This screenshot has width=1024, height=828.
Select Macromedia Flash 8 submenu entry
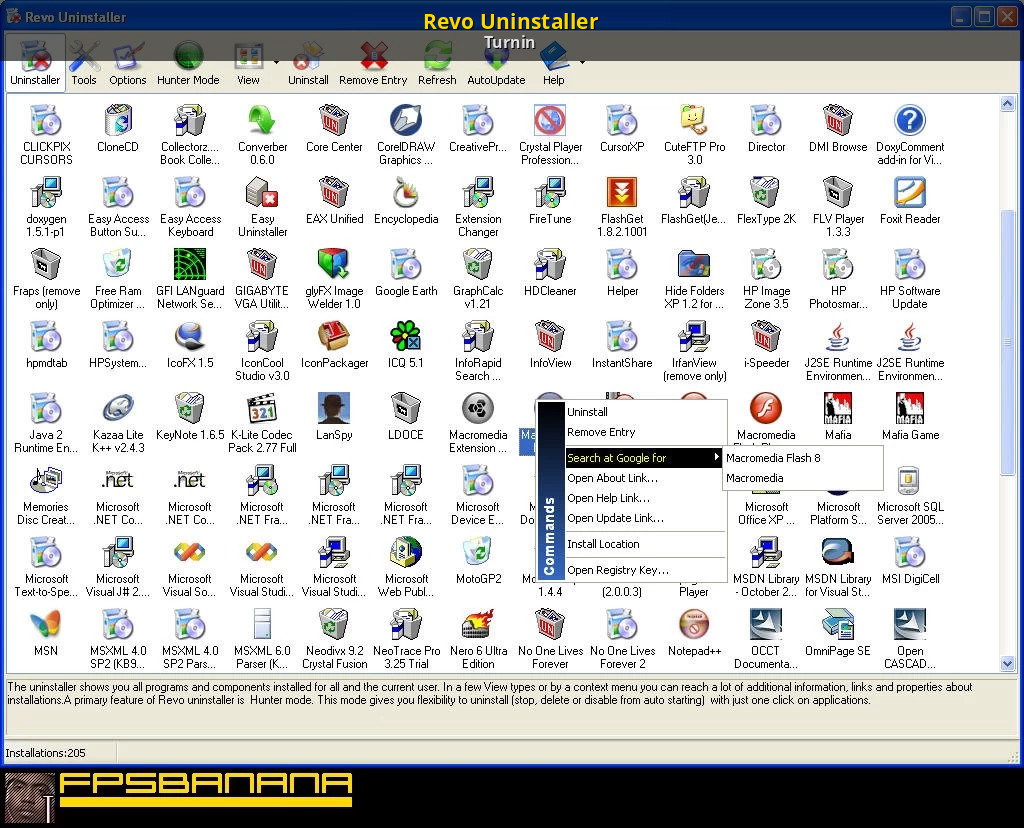[x=773, y=458]
